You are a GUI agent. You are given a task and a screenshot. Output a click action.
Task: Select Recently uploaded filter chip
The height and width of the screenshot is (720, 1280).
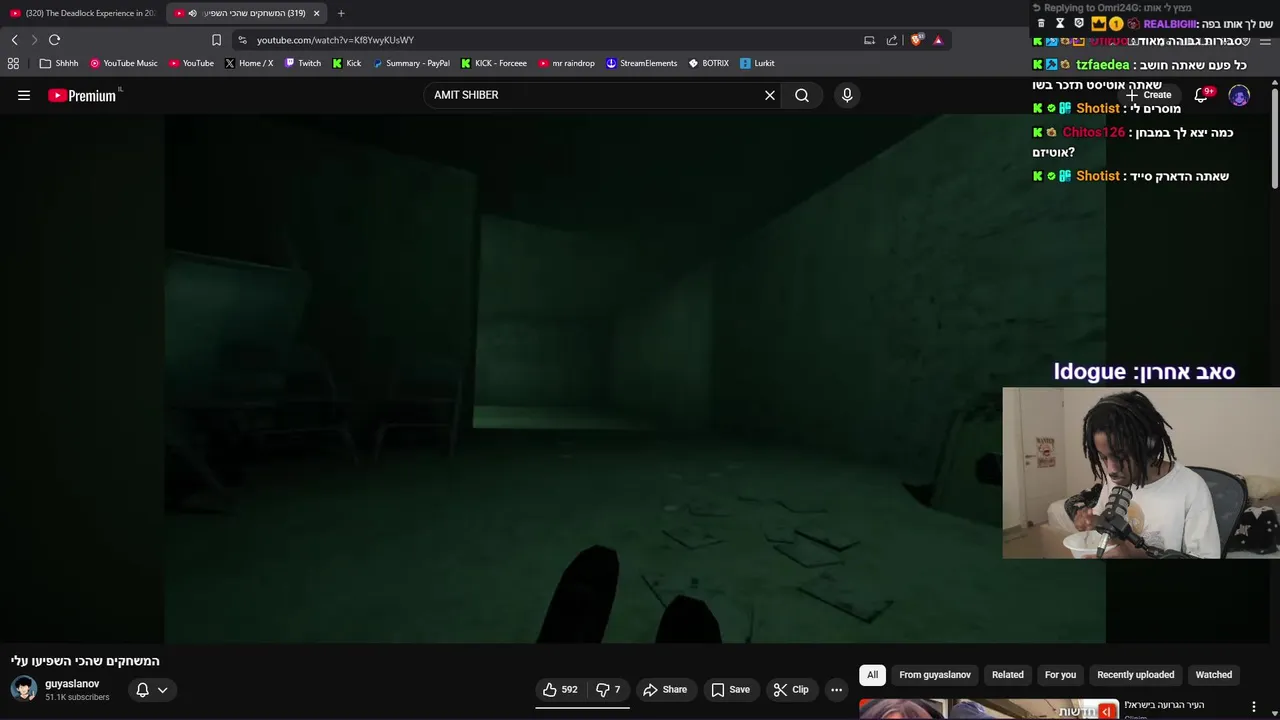[x=1136, y=675]
